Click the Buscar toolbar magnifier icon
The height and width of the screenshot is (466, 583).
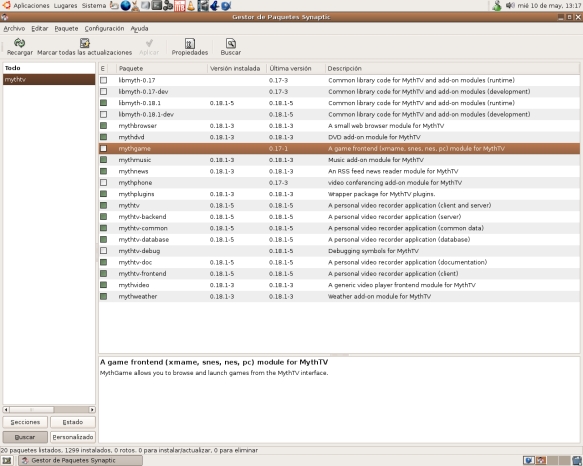click(x=231, y=43)
